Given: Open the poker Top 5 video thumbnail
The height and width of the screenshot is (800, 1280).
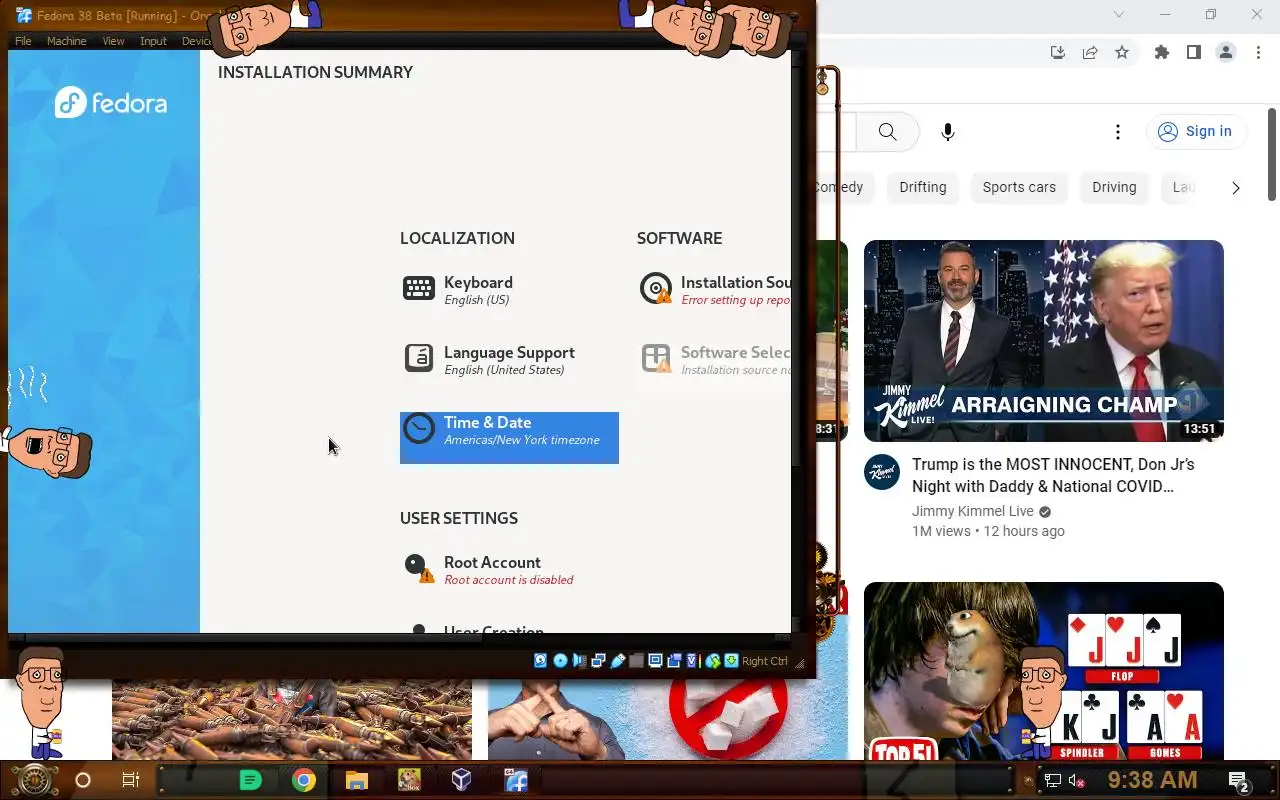Looking at the screenshot, I should [1044, 671].
